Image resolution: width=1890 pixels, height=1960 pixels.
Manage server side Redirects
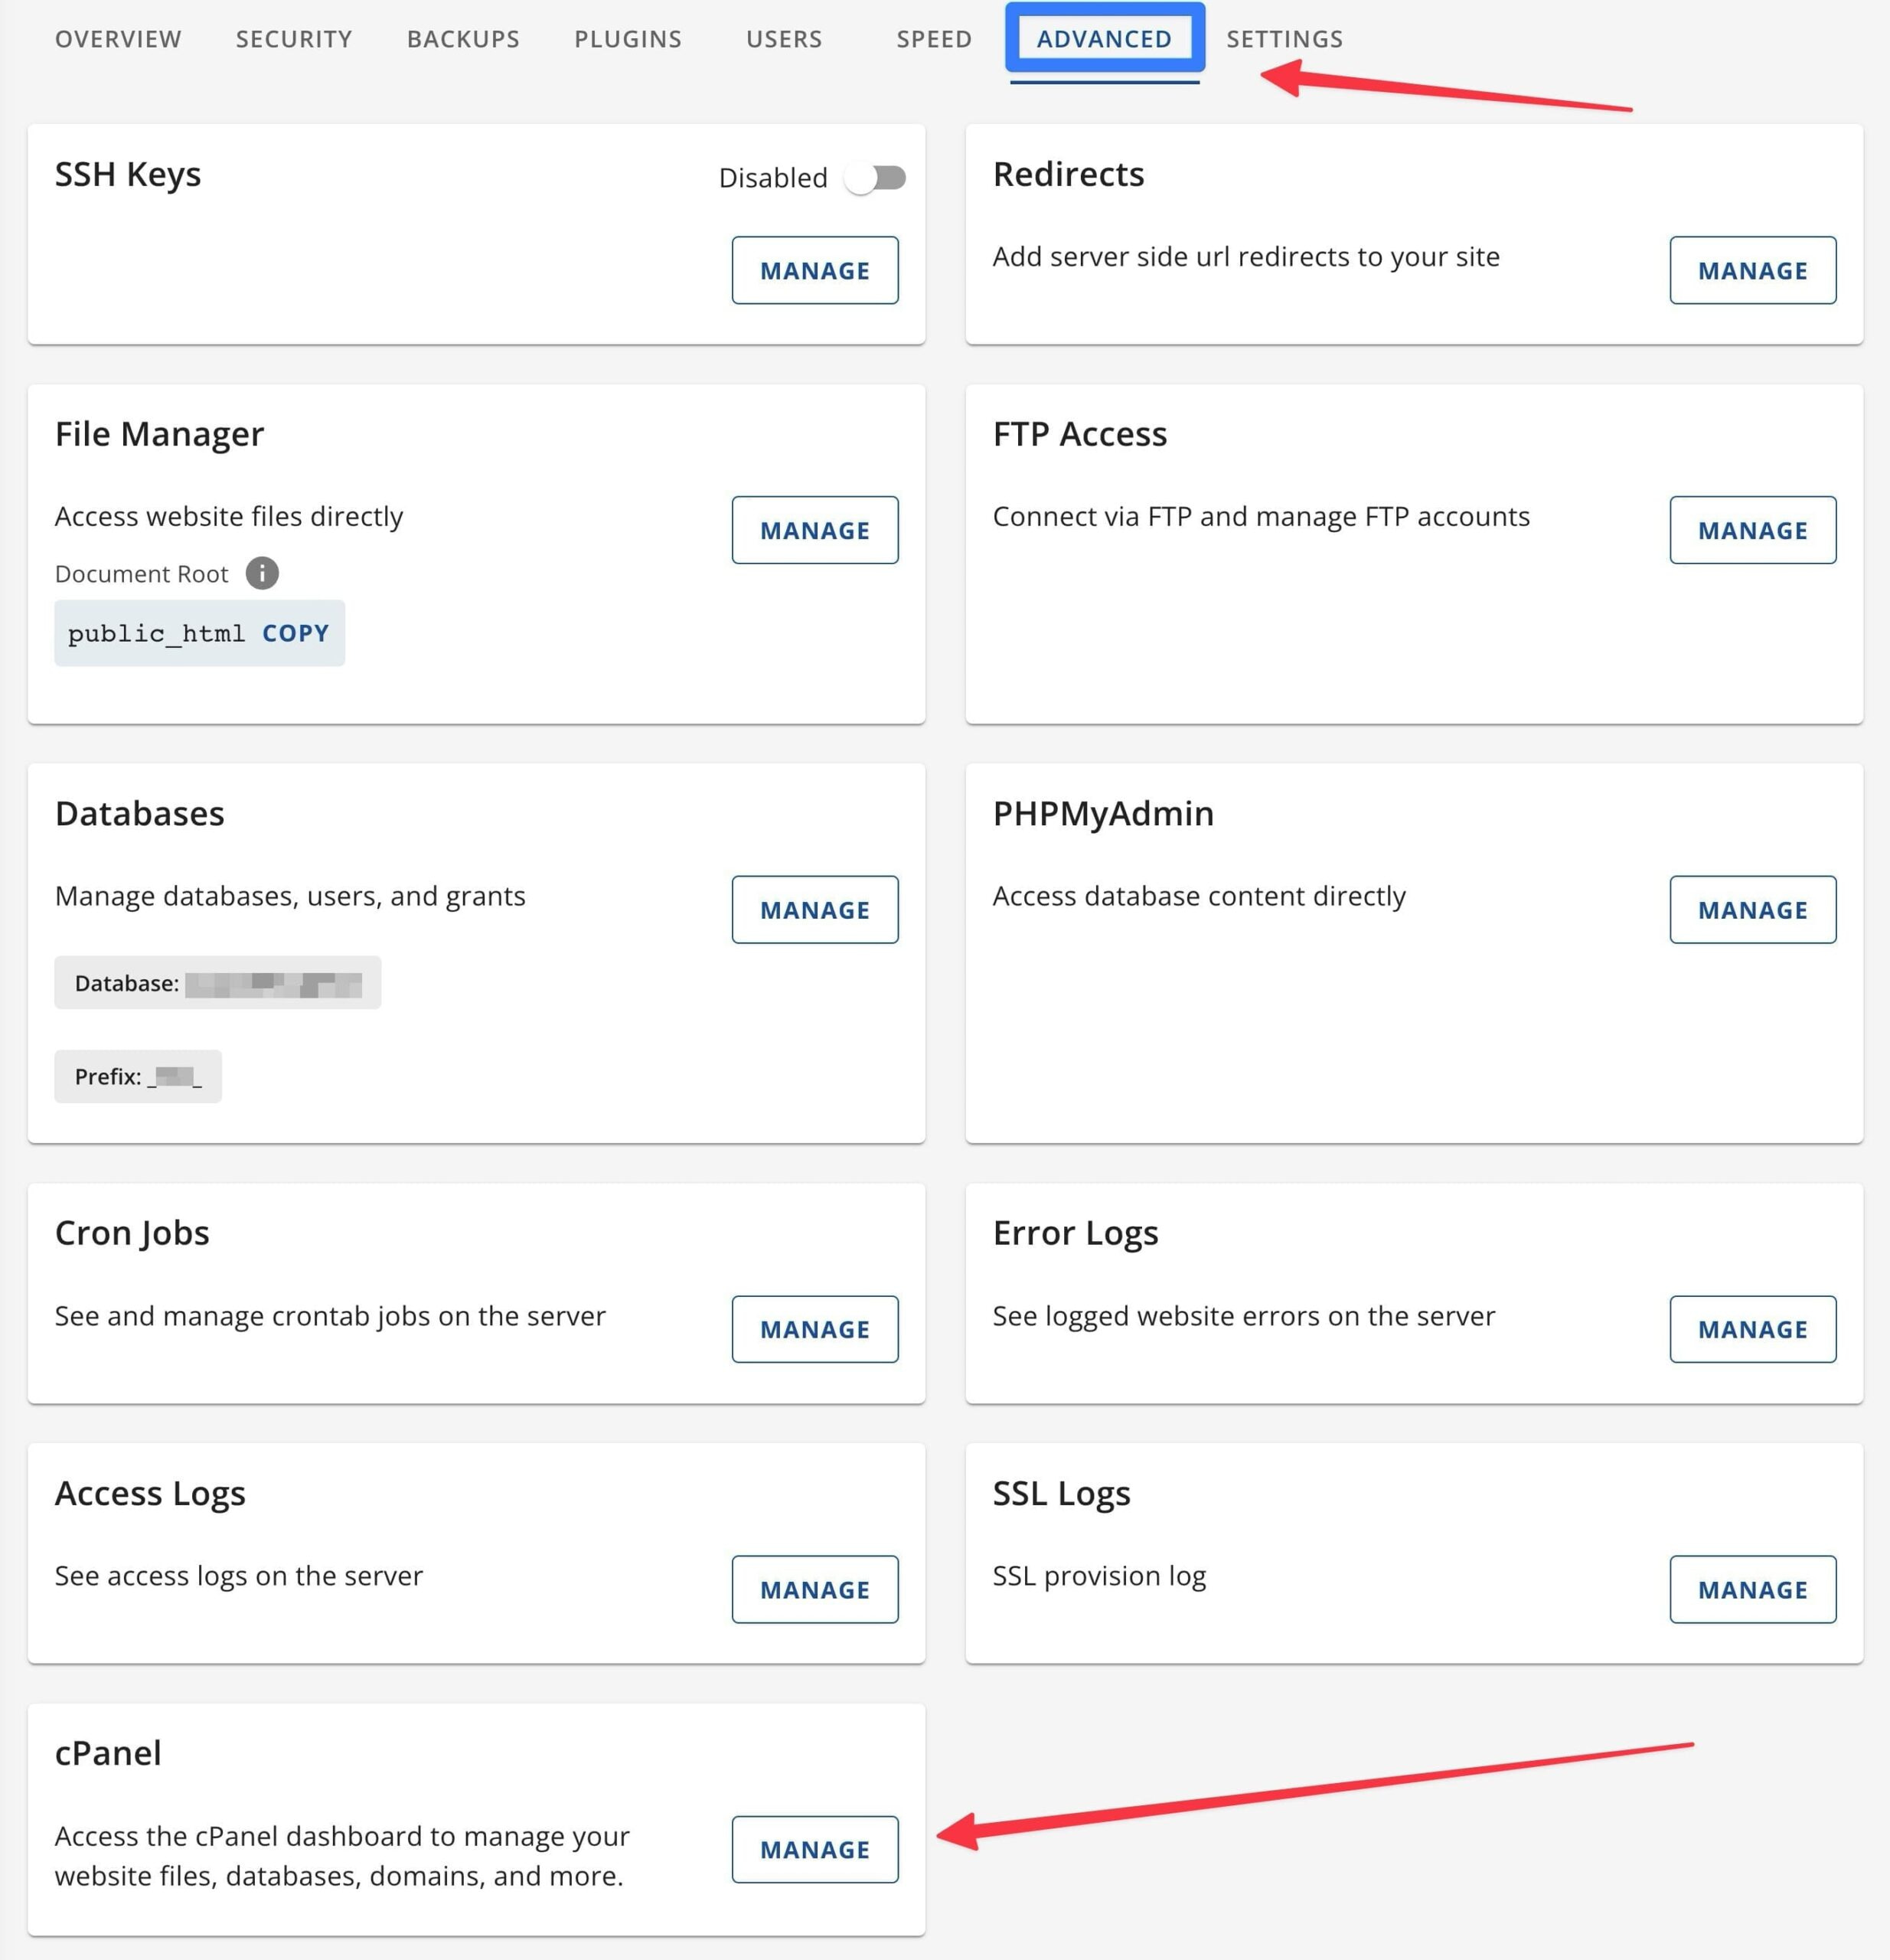coord(1752,270)
